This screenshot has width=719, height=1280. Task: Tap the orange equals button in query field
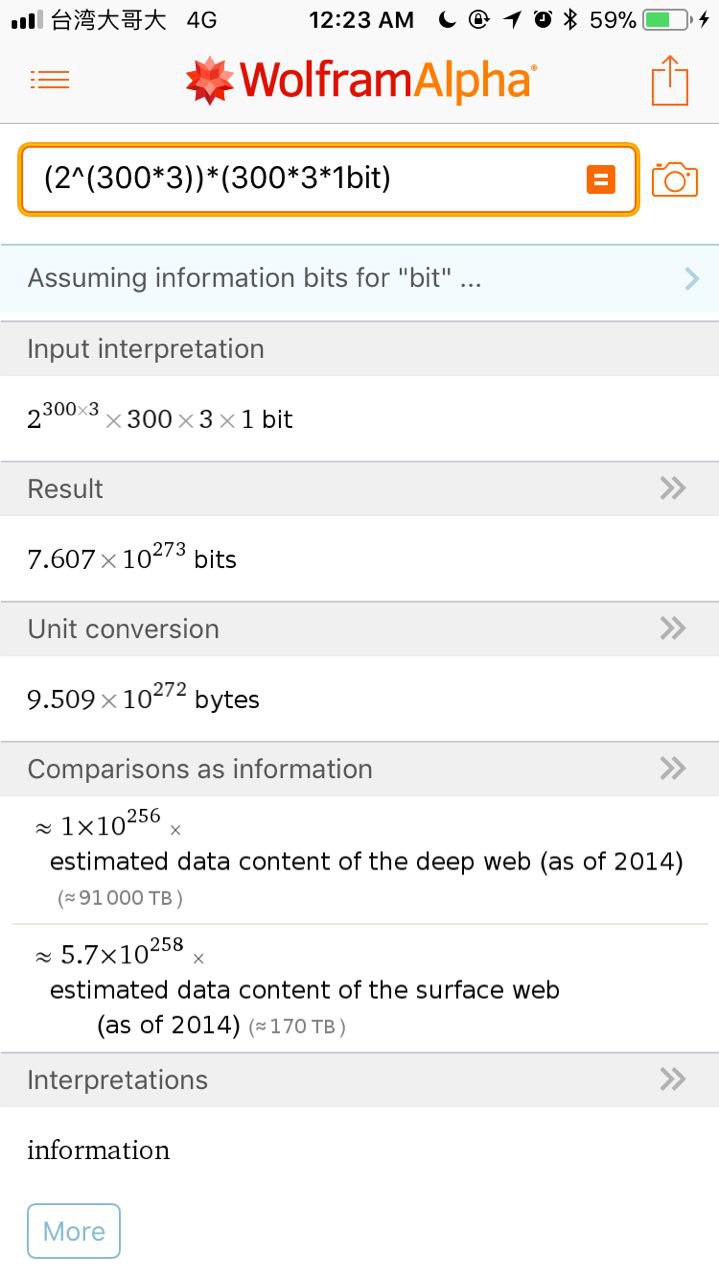[x=601, y=180]
